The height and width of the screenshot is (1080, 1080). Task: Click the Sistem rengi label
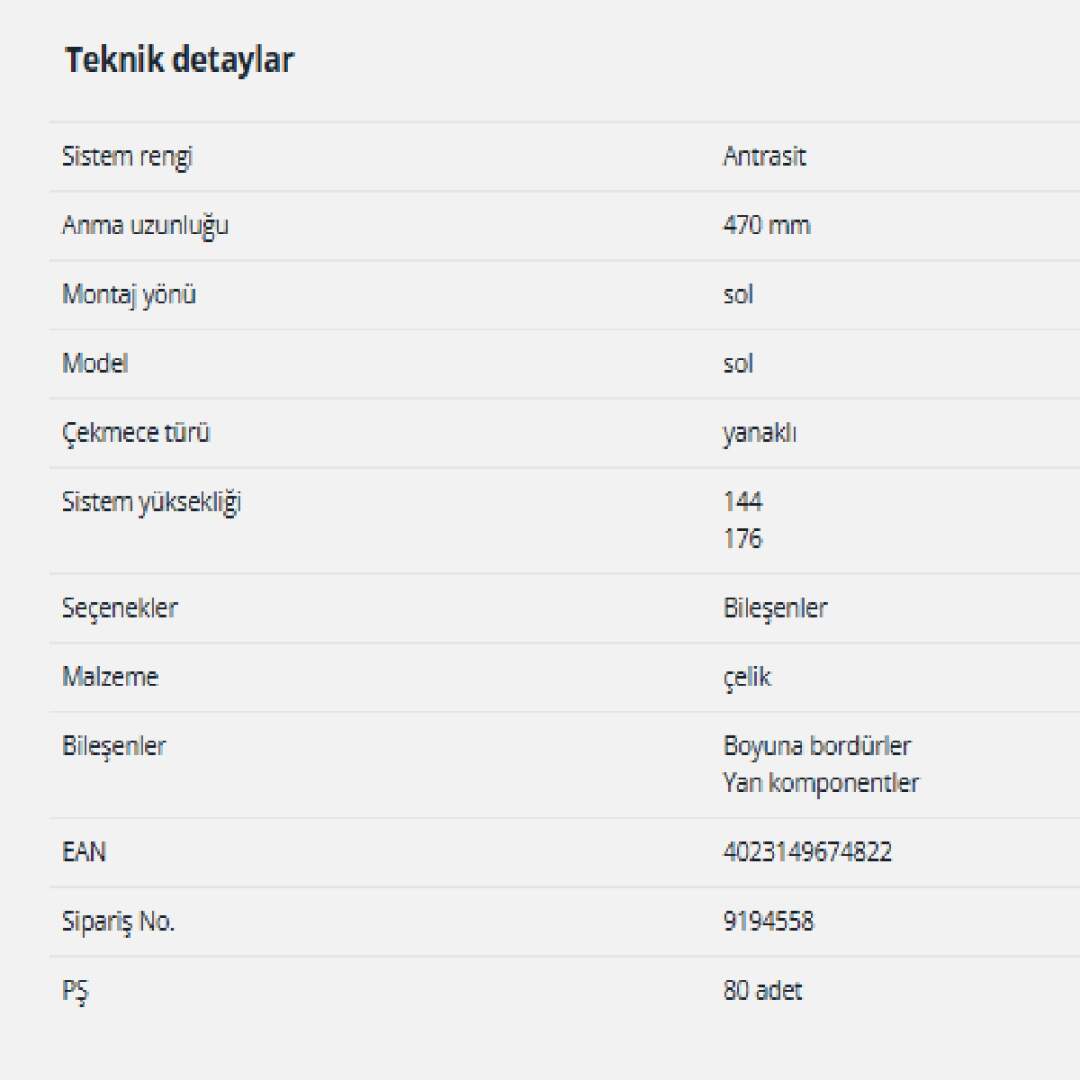pos(127,157)
